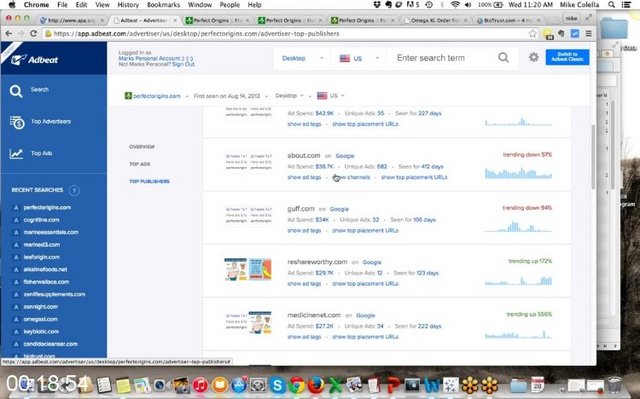The height and width of the screenshot is (399, 640).
Task: Open Spotlight search in the menu bar
Action: point(611,4)
